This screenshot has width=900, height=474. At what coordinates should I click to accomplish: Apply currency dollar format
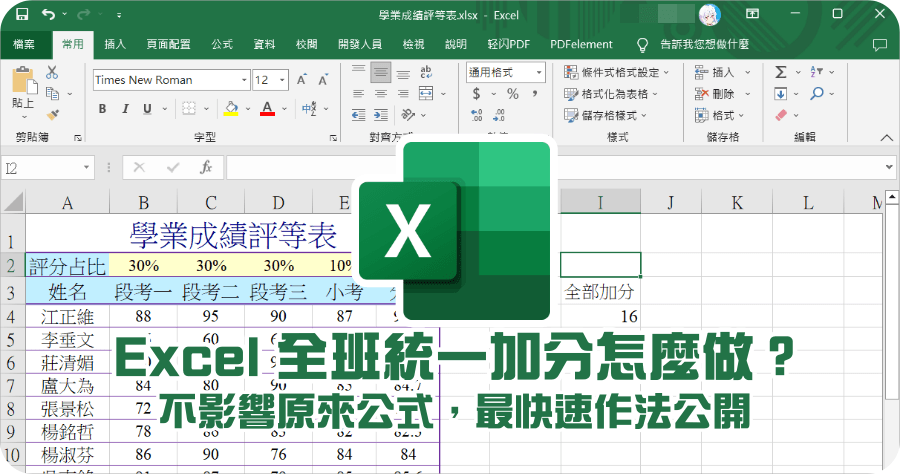click(476, 94)
